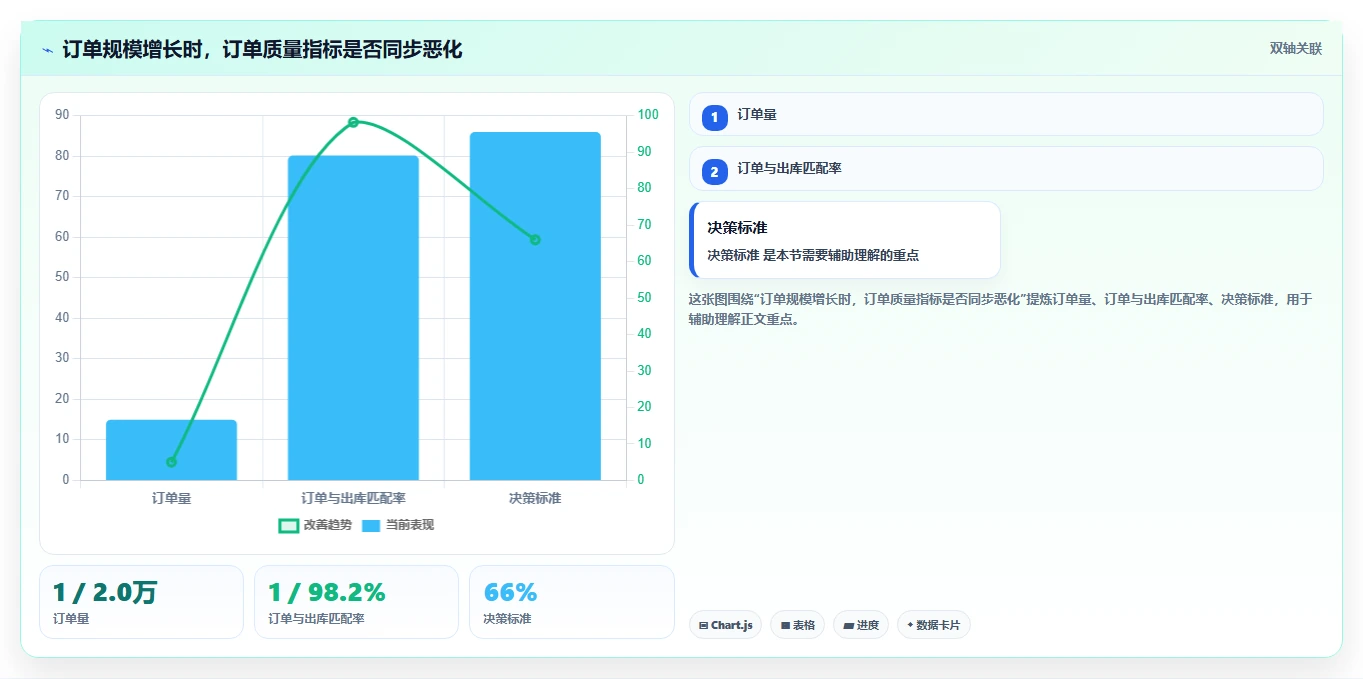
Task: Click the sparkle icon in 数据卡片 chip
Action: 910,625
